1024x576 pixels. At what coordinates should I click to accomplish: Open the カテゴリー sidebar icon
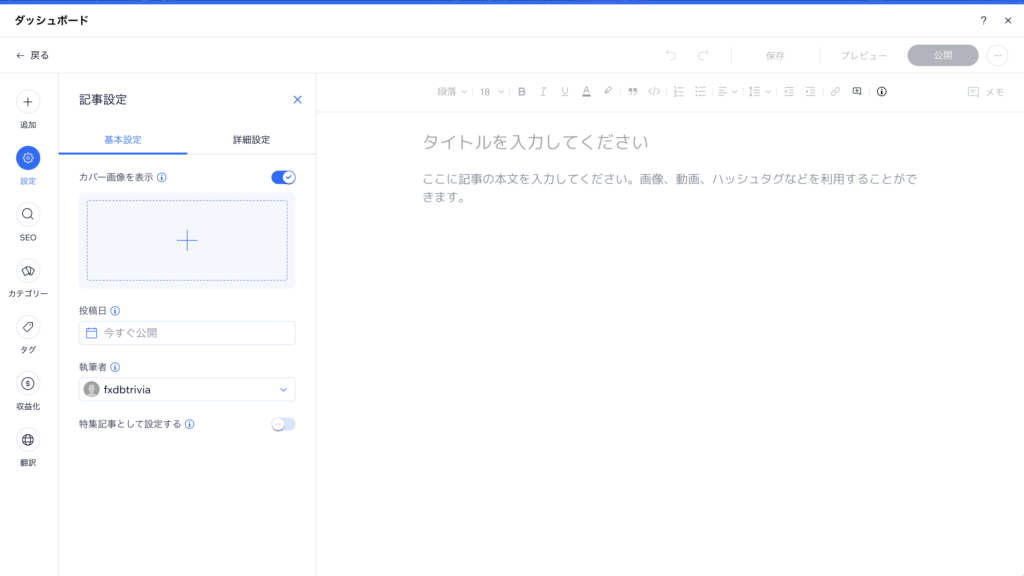[27, 270]
